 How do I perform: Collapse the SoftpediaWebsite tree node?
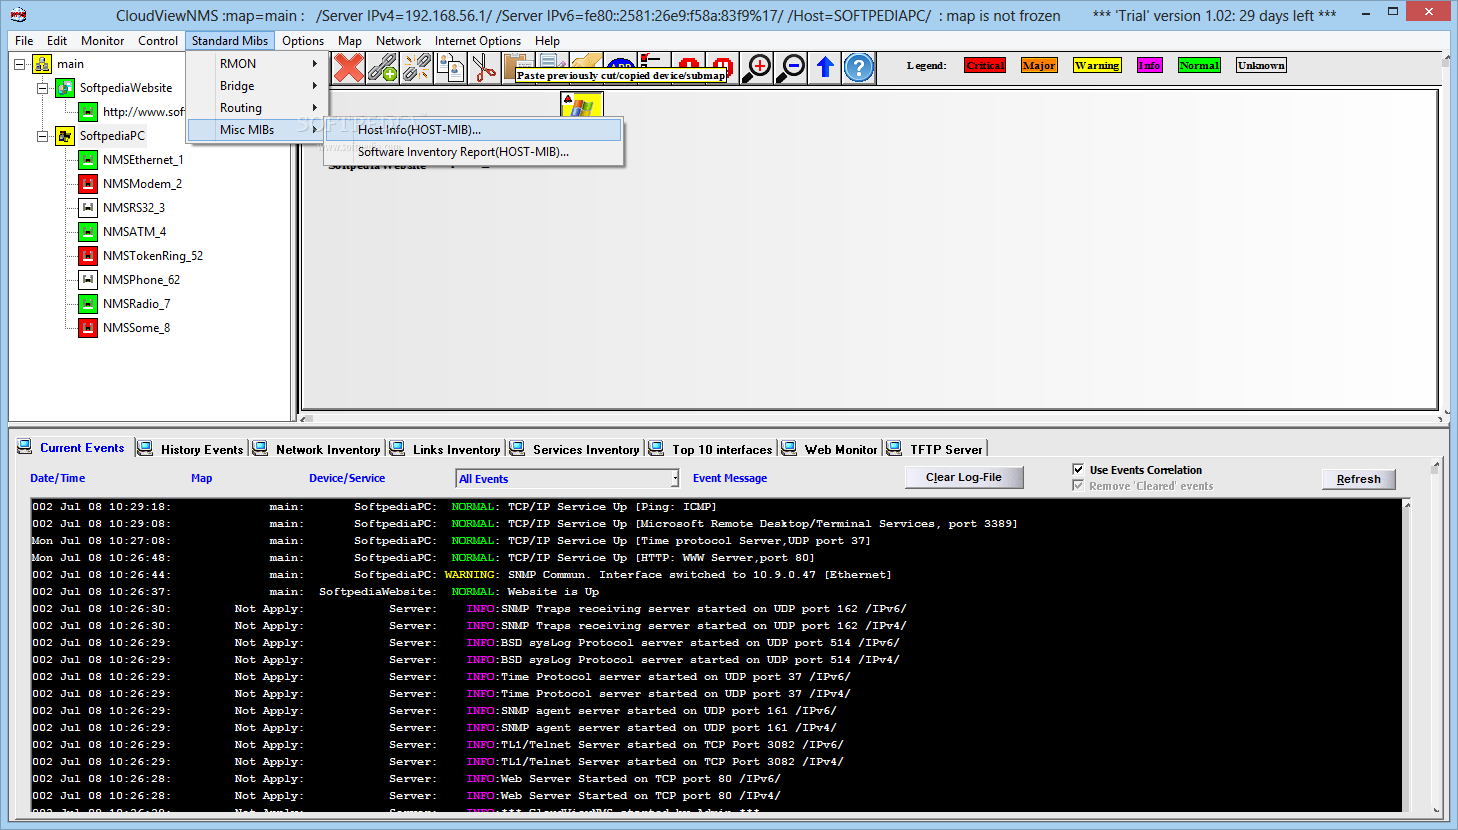[42, 88]
